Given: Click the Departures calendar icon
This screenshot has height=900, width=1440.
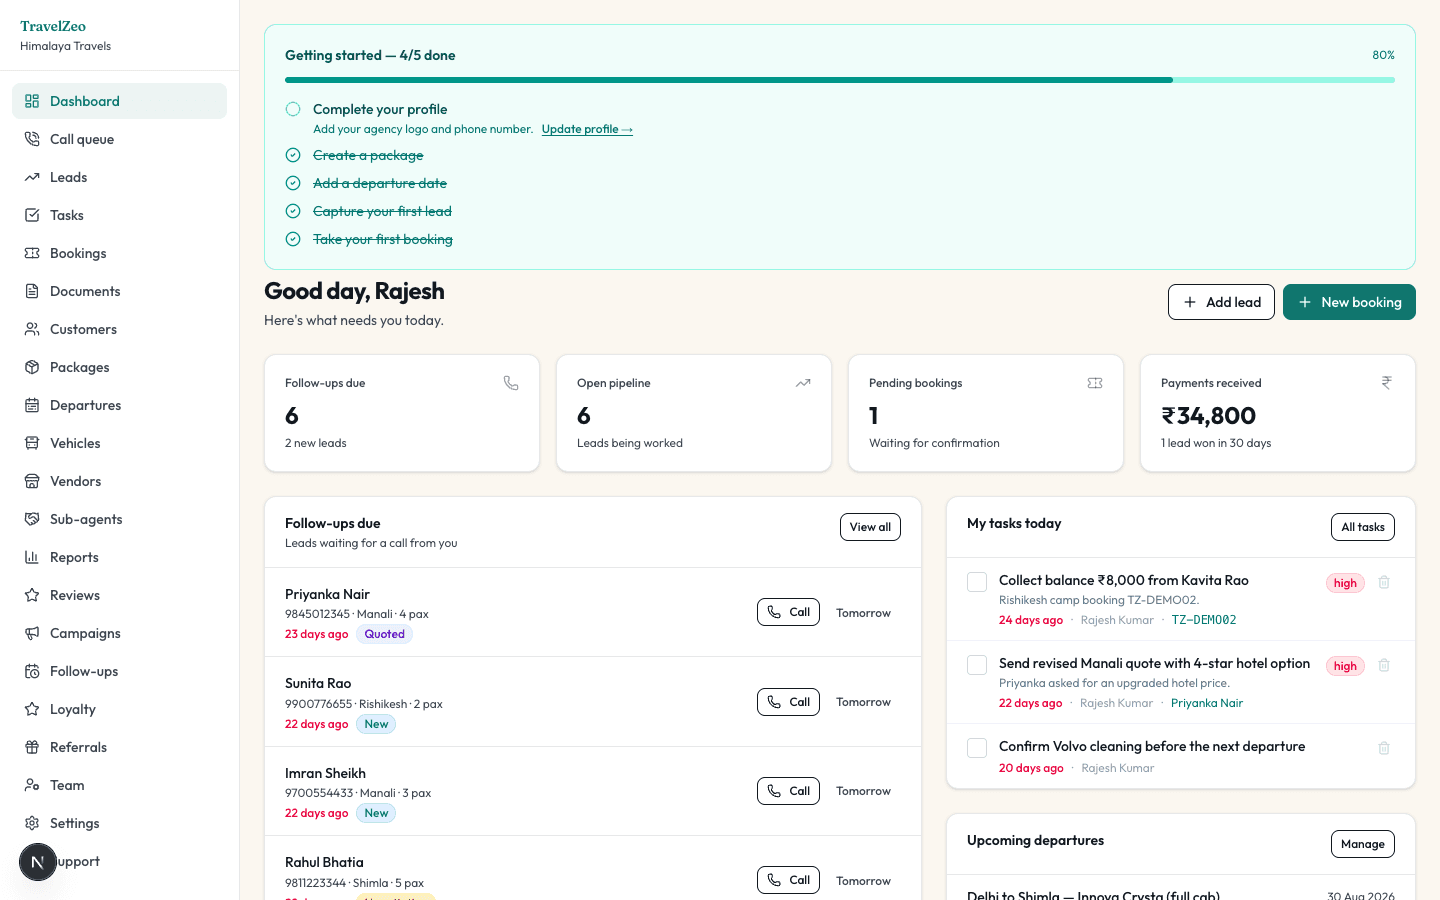Looking at the screenshot, I should [x=32, y=405].
